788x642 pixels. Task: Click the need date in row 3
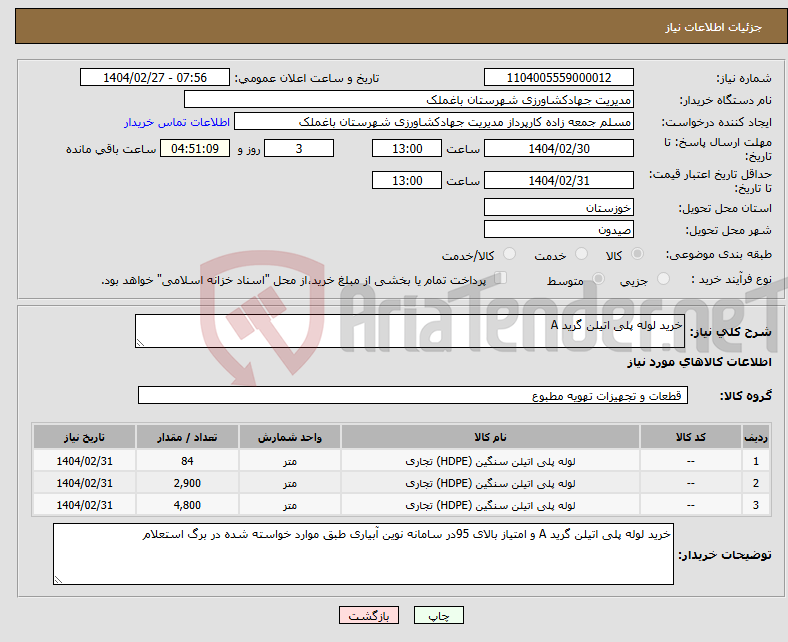84,505
